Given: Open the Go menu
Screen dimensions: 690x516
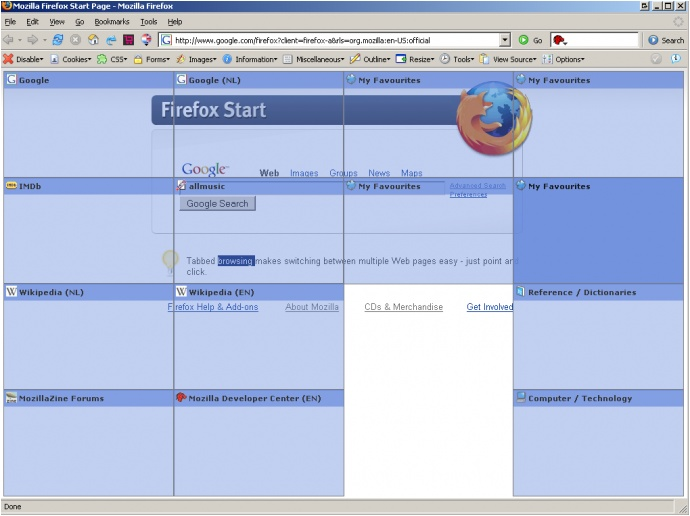Looking at the screenshot, I should [79, 22].
